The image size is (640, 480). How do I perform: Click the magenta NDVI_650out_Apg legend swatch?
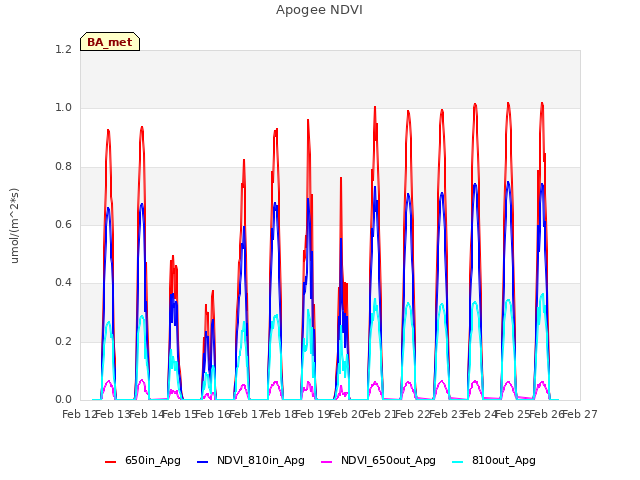point(327,462)
